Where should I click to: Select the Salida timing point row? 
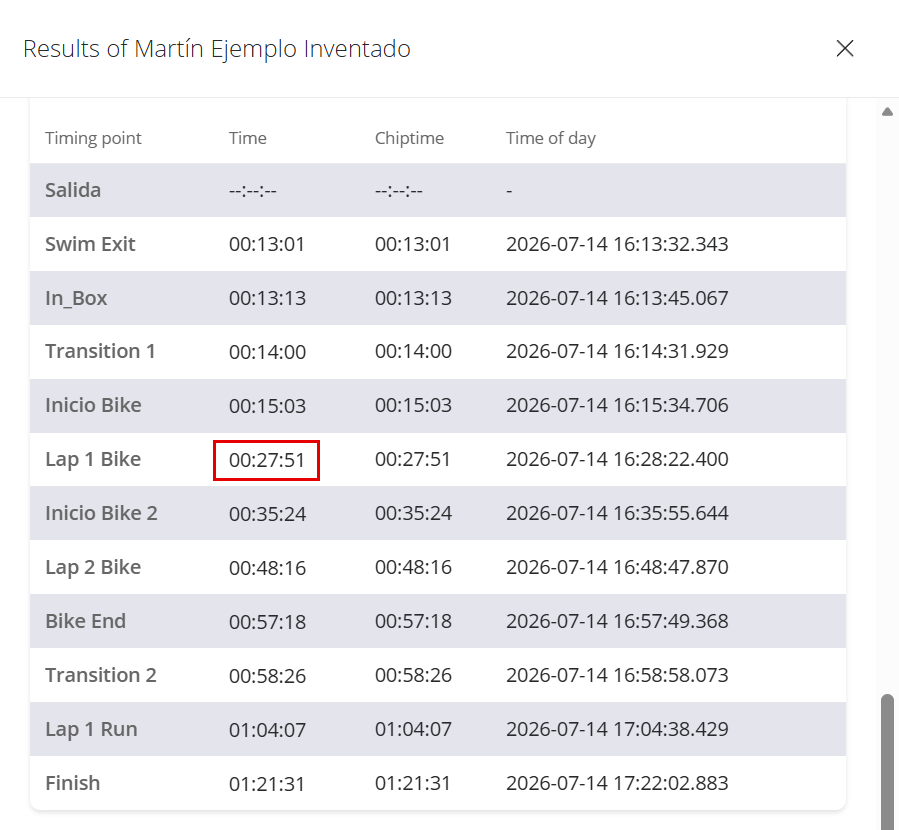(x=438, y=190)
